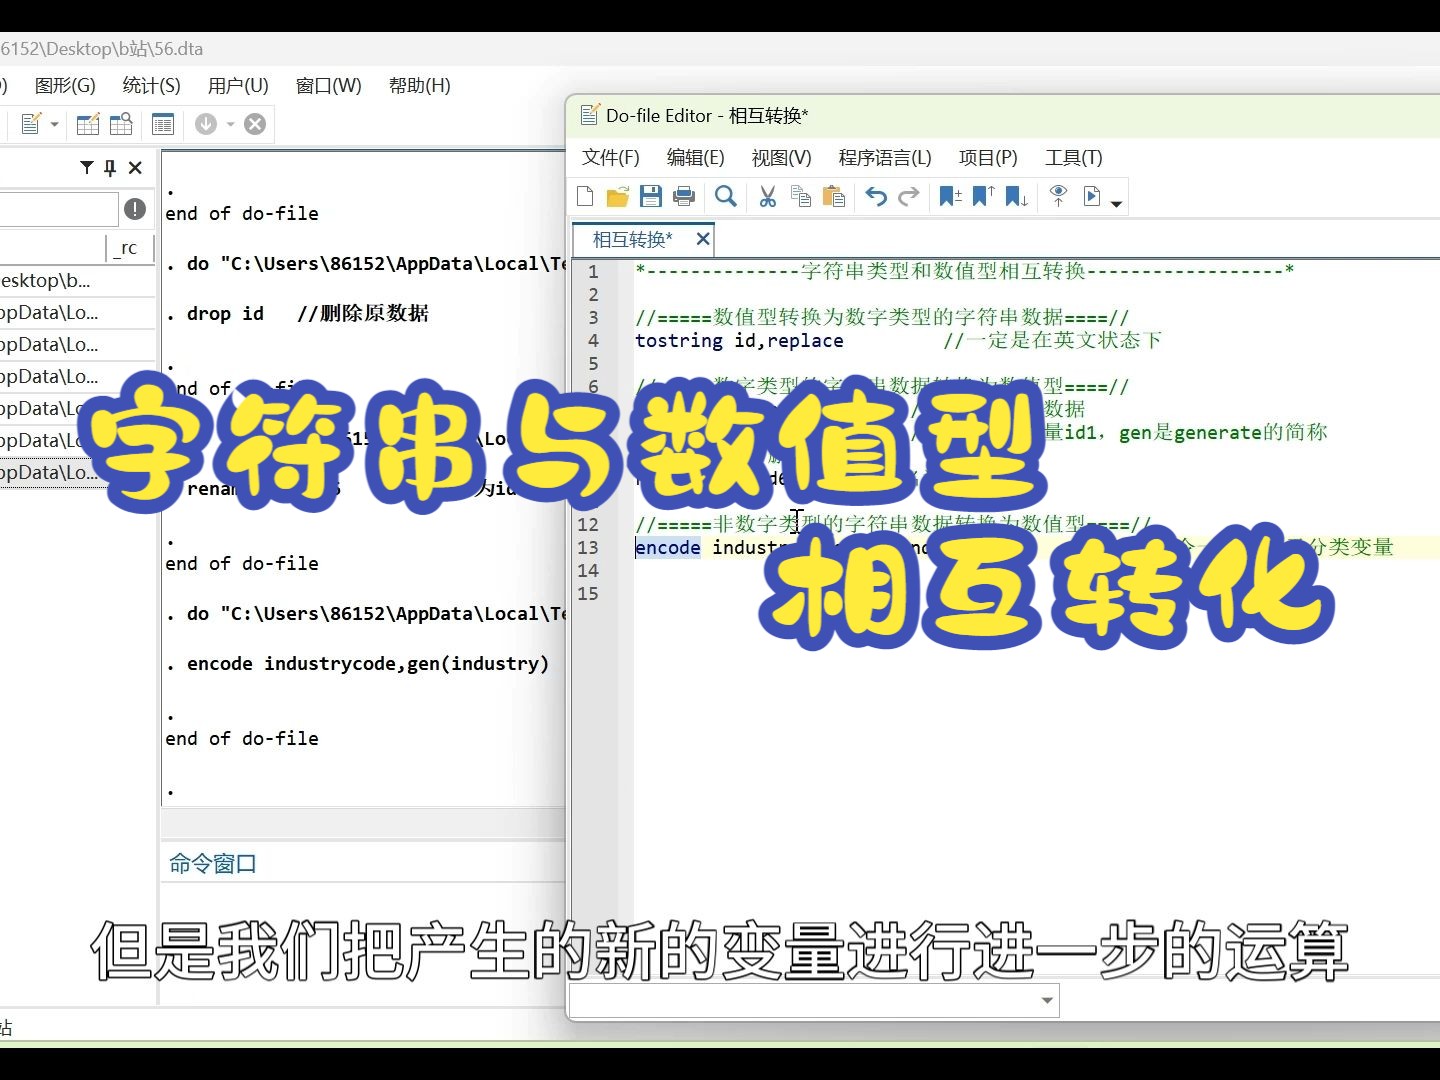This screenshot has width=1440, height=1080.
Task: Close the 相互转换* tab
Action: tap(703, 239)
